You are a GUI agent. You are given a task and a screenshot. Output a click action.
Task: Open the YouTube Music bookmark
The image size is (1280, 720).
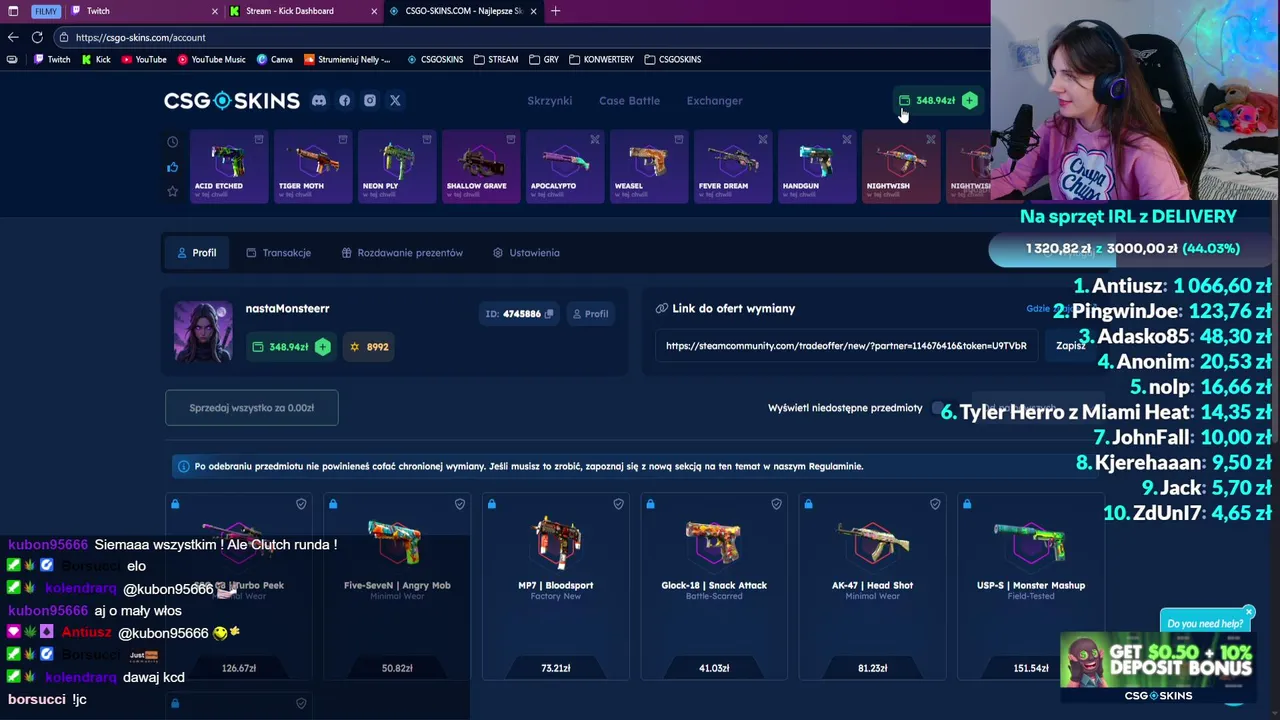(x=211, y=59)
